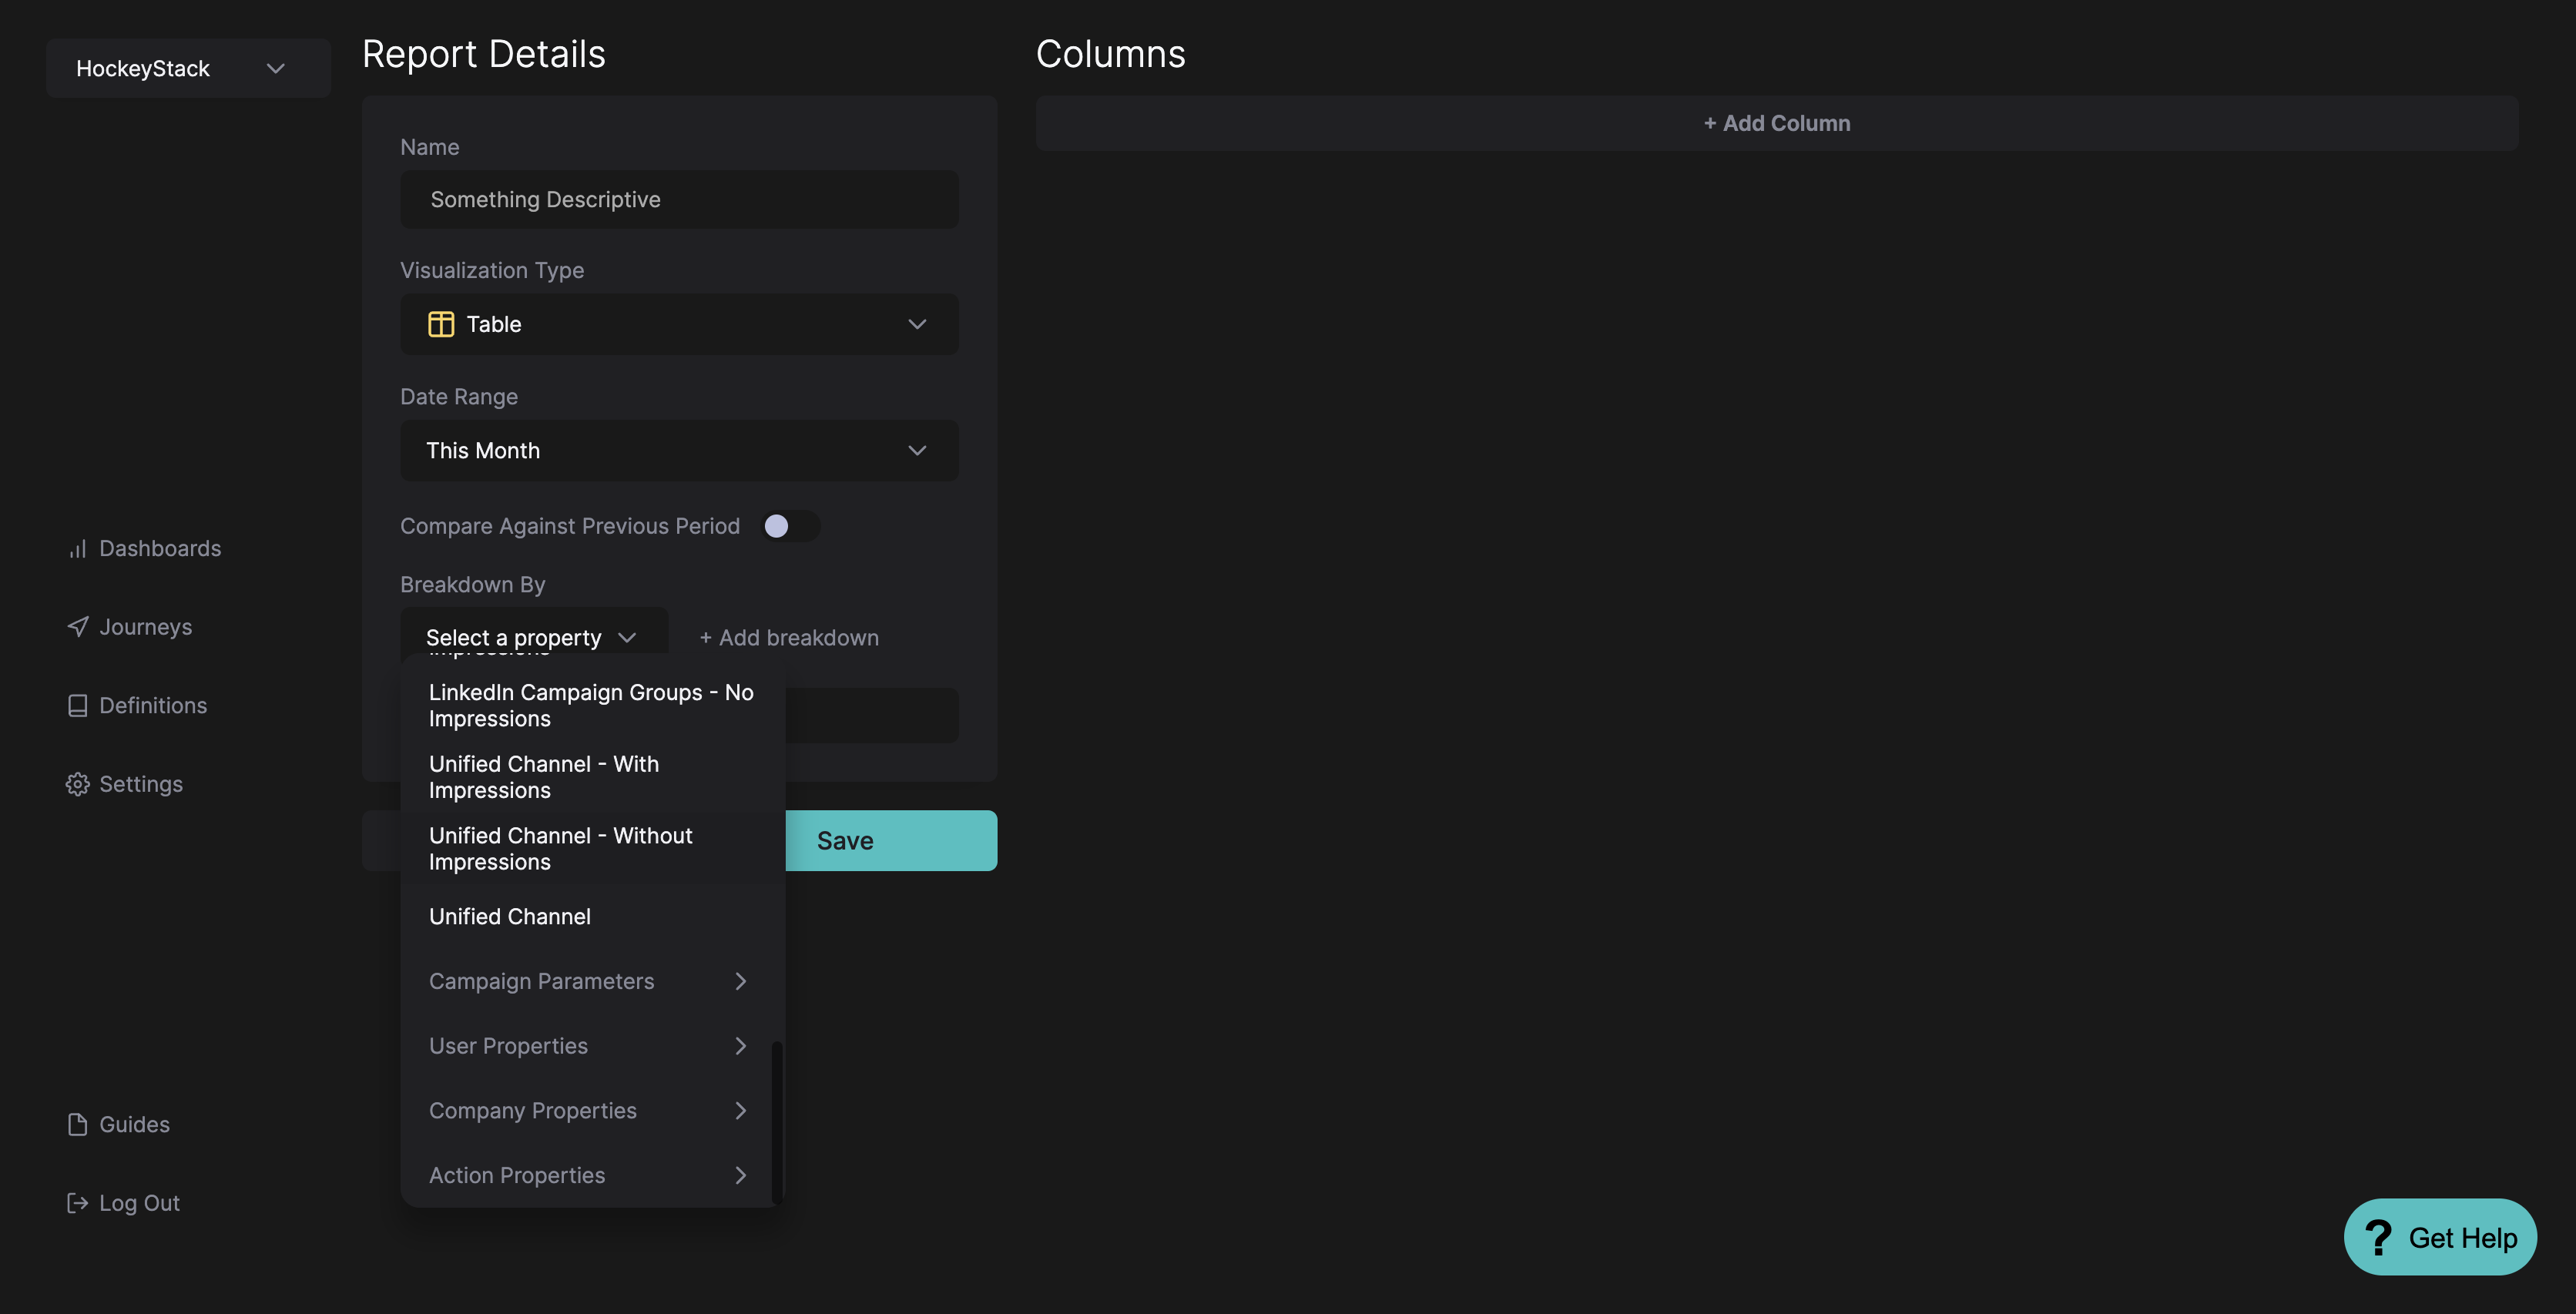Image resolution: width=2576 pixels, height=1314 pixels.
Task: Click the Journeys paper plane icon
Action: pos(77,627)
